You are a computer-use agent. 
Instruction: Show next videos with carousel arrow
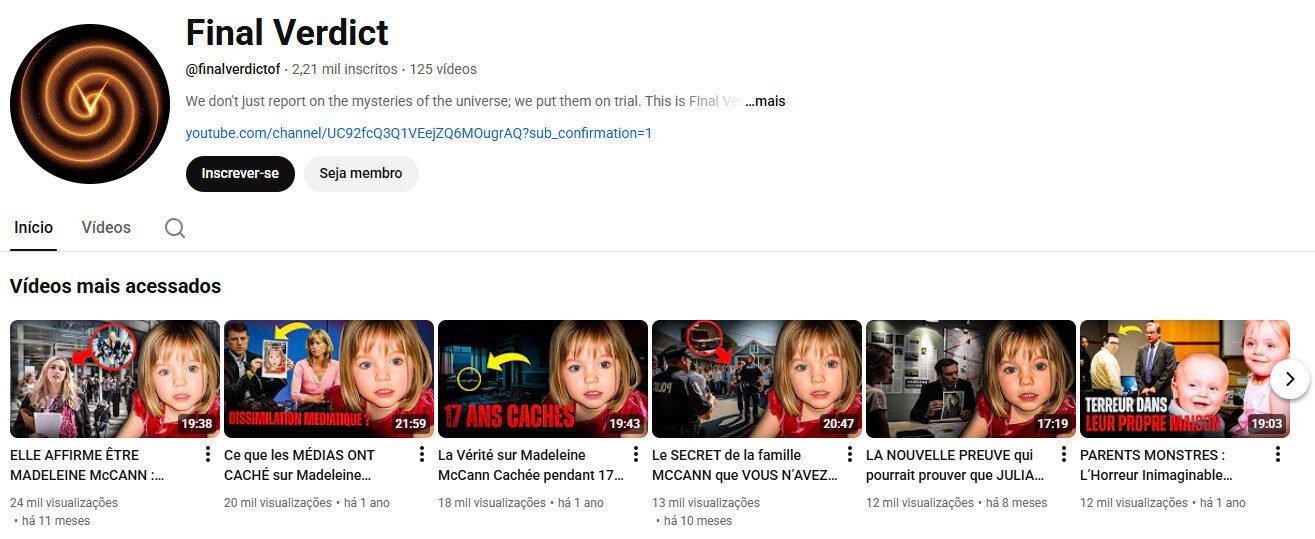click(x=1290, y=379)
